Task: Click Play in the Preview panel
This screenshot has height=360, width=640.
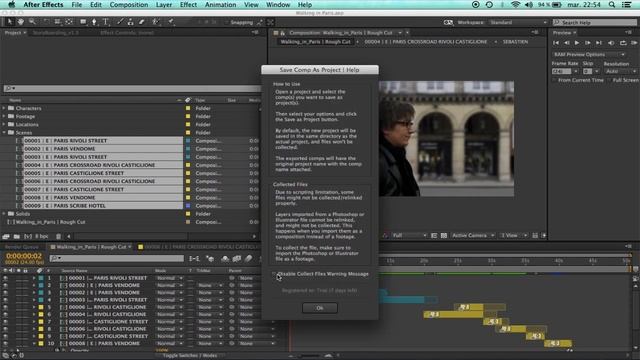Action: [577, 42]
